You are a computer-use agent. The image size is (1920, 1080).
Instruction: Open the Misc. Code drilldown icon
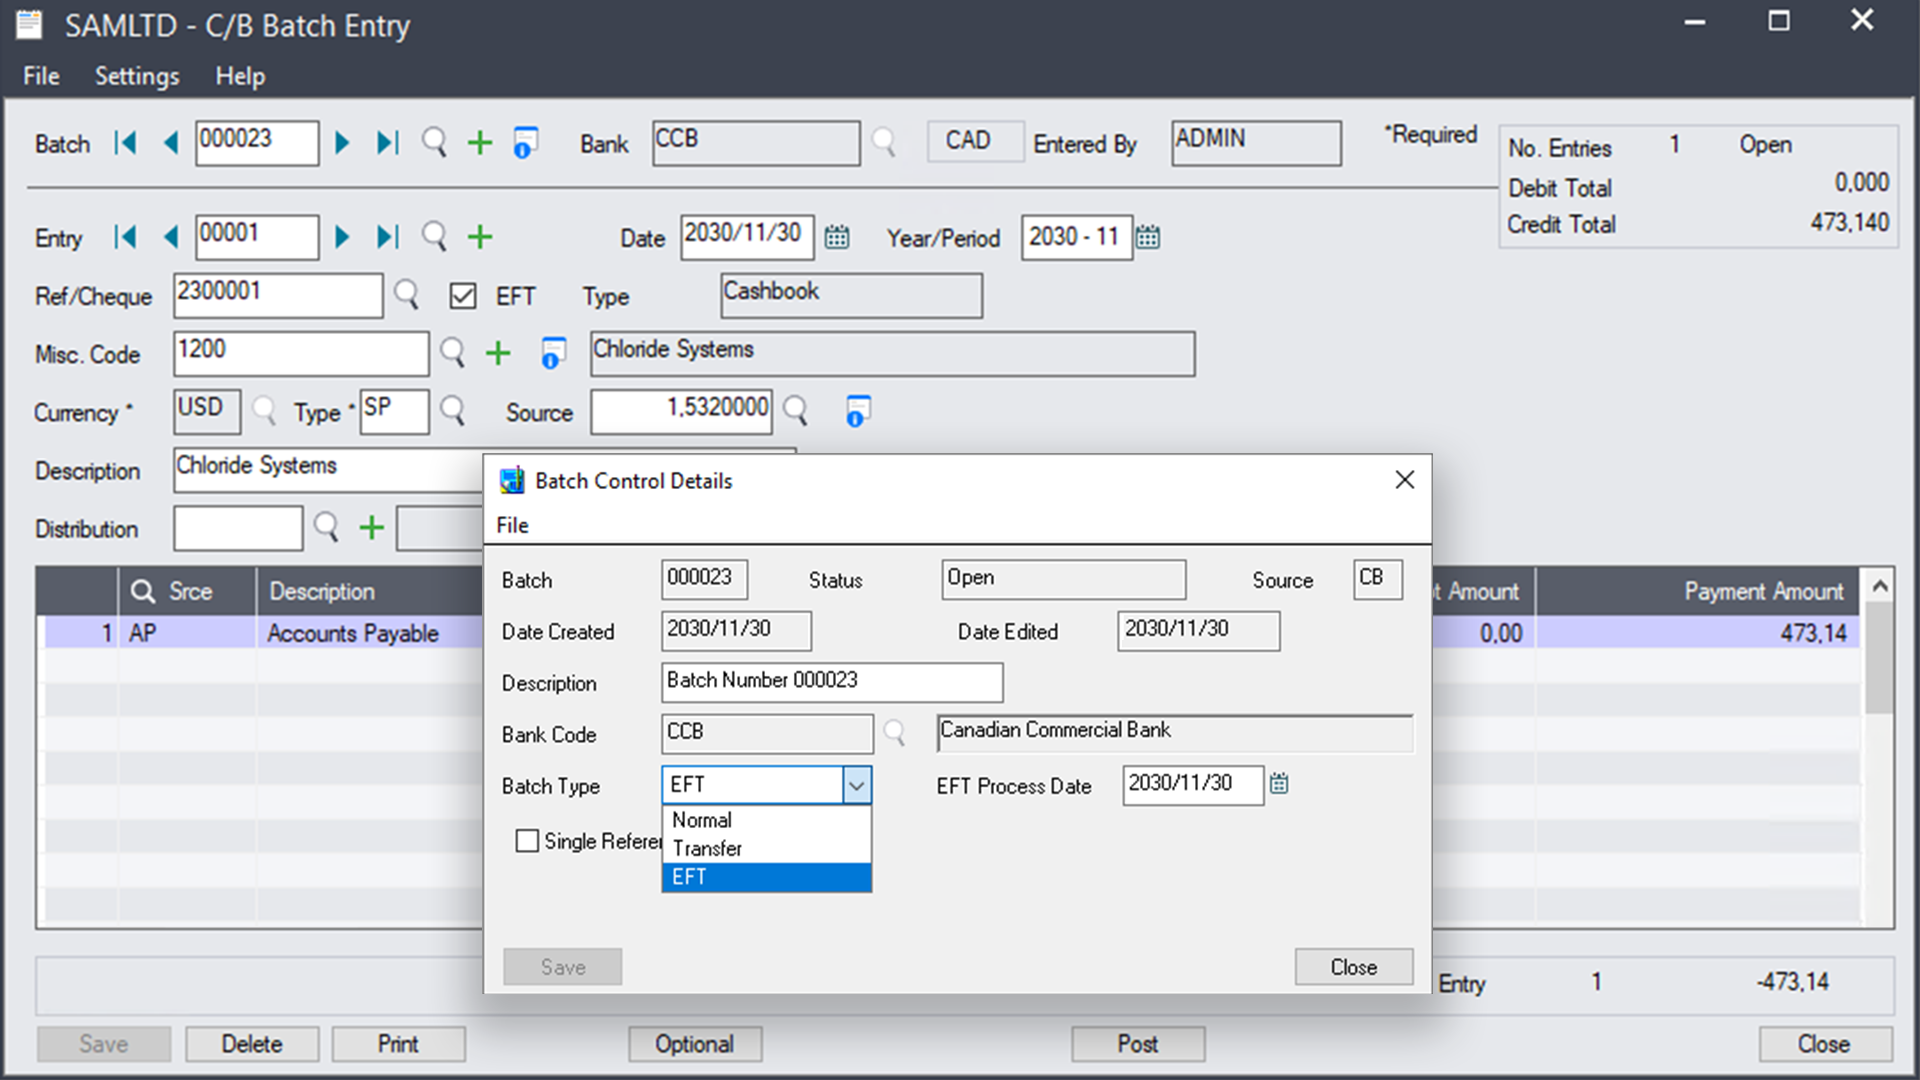[552, 354]
